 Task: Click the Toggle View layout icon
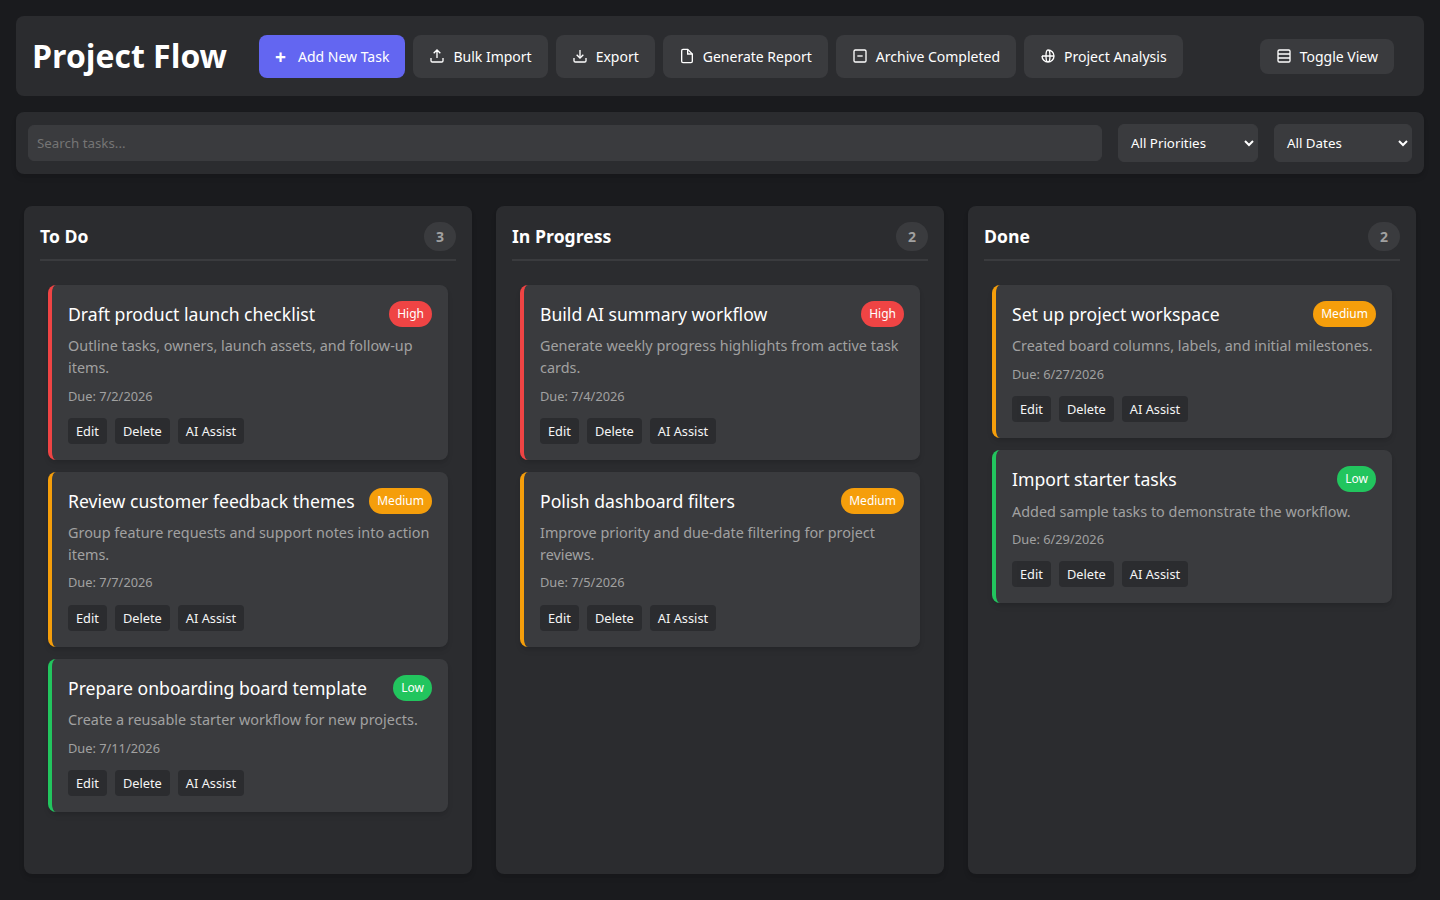(1284, 56)
